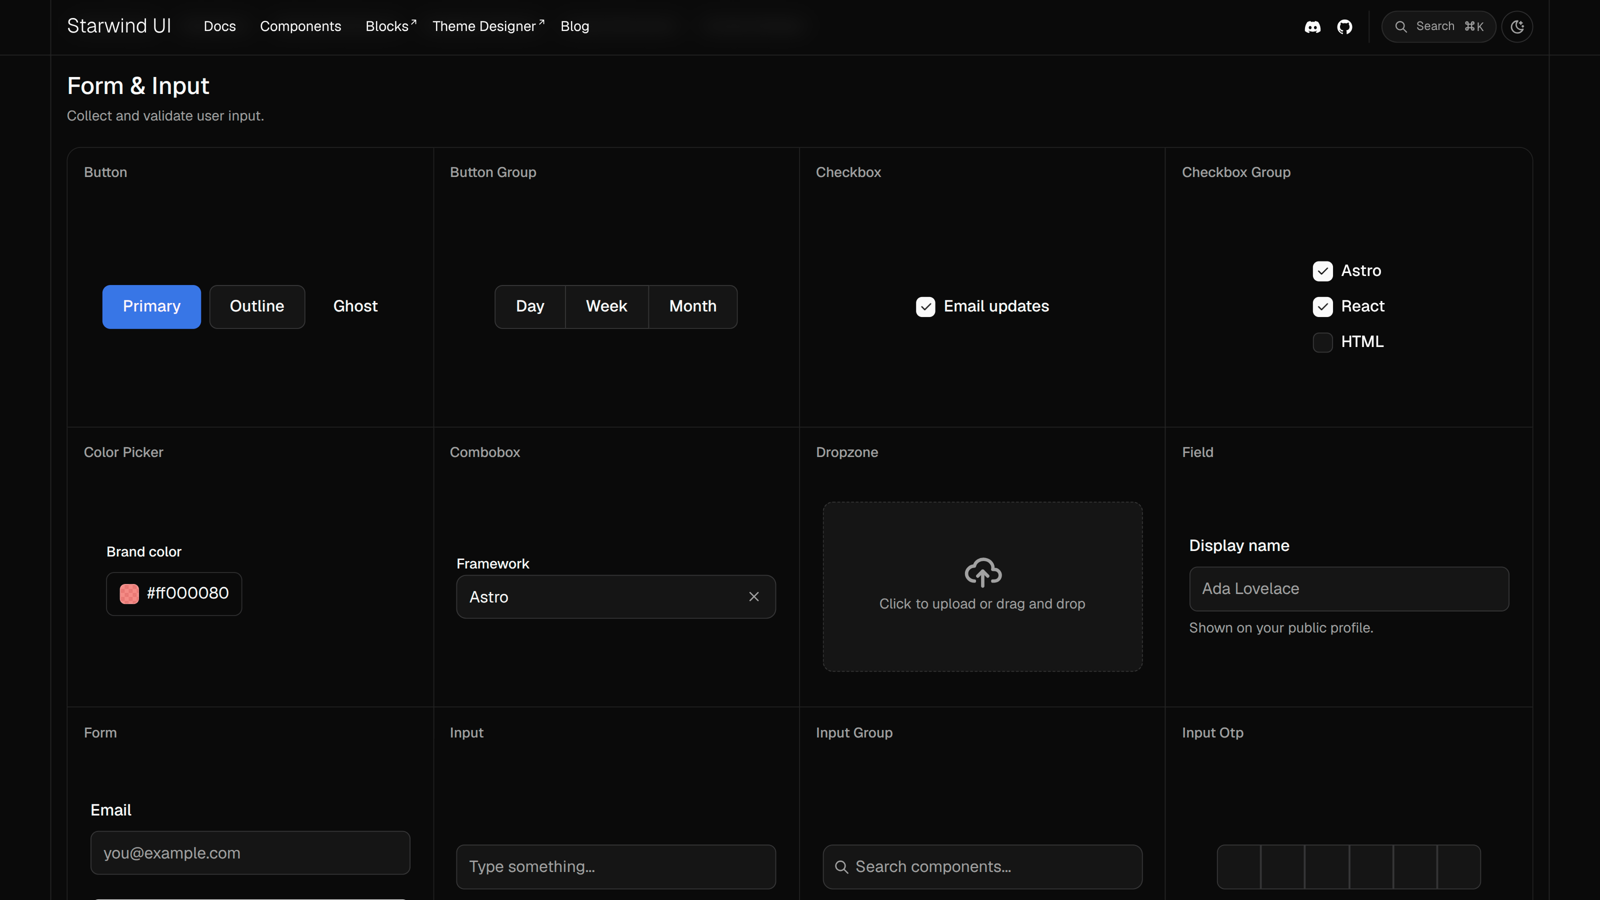Screen dimensions: 1600x900
Task: Click the Email label in the Form card
Action: 111,810
